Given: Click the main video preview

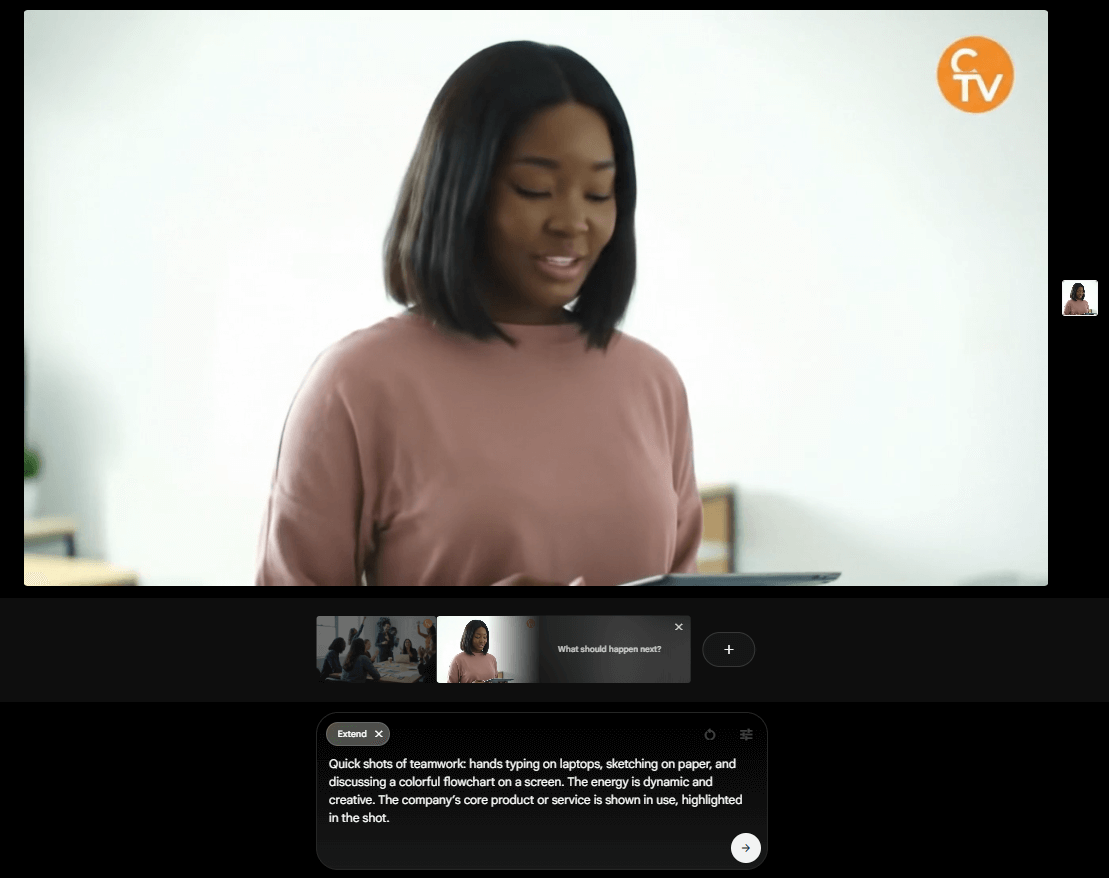Looking at the screenshot, I should coord(536,298).
